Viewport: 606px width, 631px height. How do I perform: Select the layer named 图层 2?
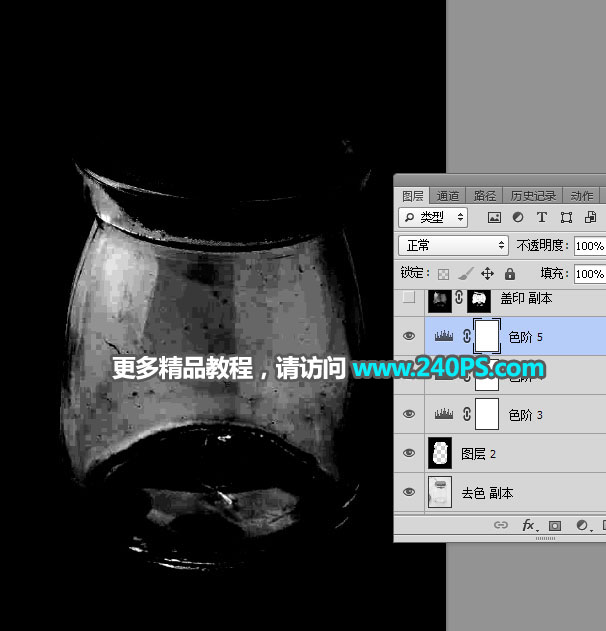coord(478,454)
